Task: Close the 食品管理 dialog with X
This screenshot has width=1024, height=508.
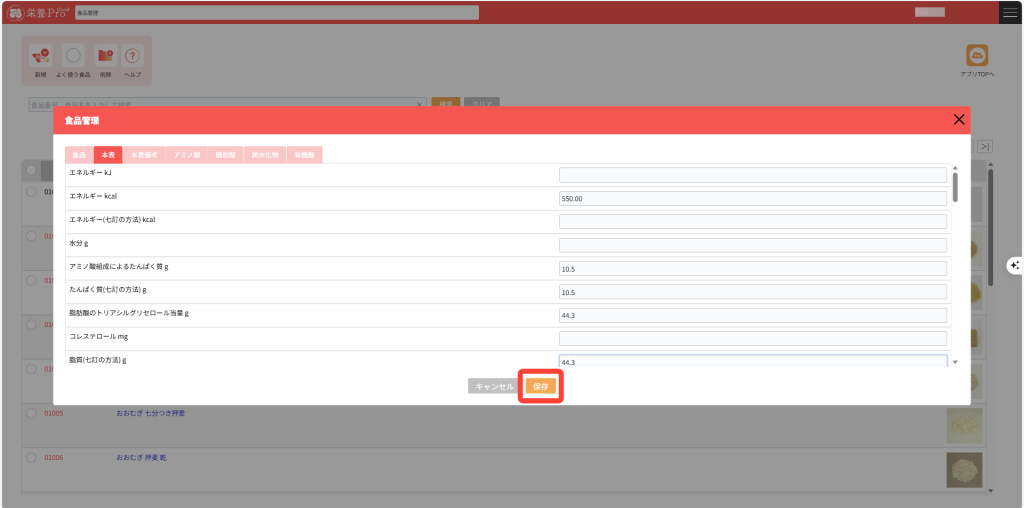Action: (959, 120)
